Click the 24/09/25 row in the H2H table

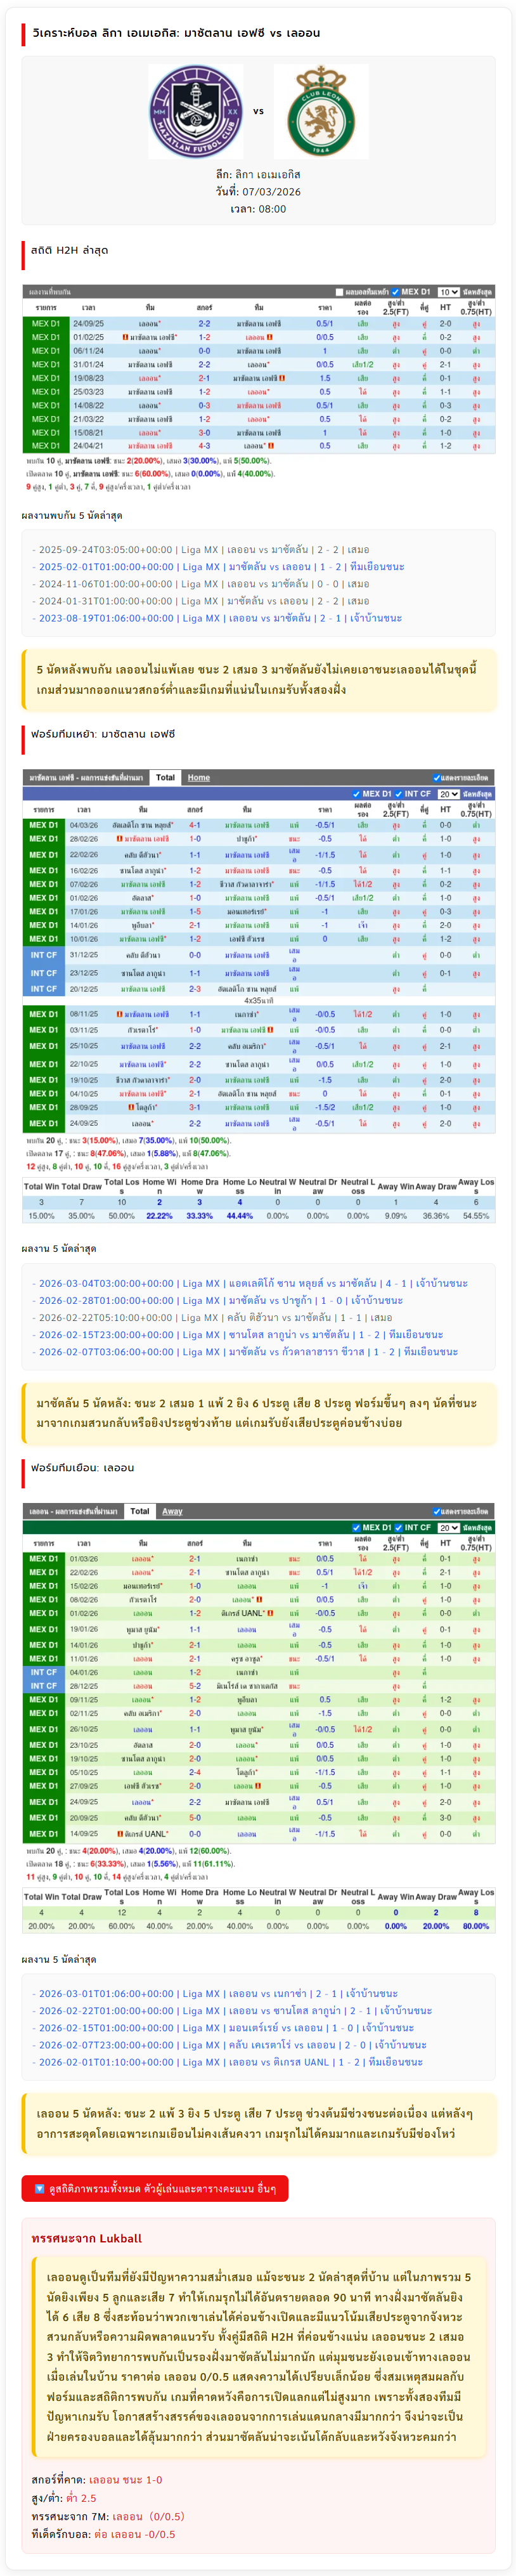click(258, 324)
